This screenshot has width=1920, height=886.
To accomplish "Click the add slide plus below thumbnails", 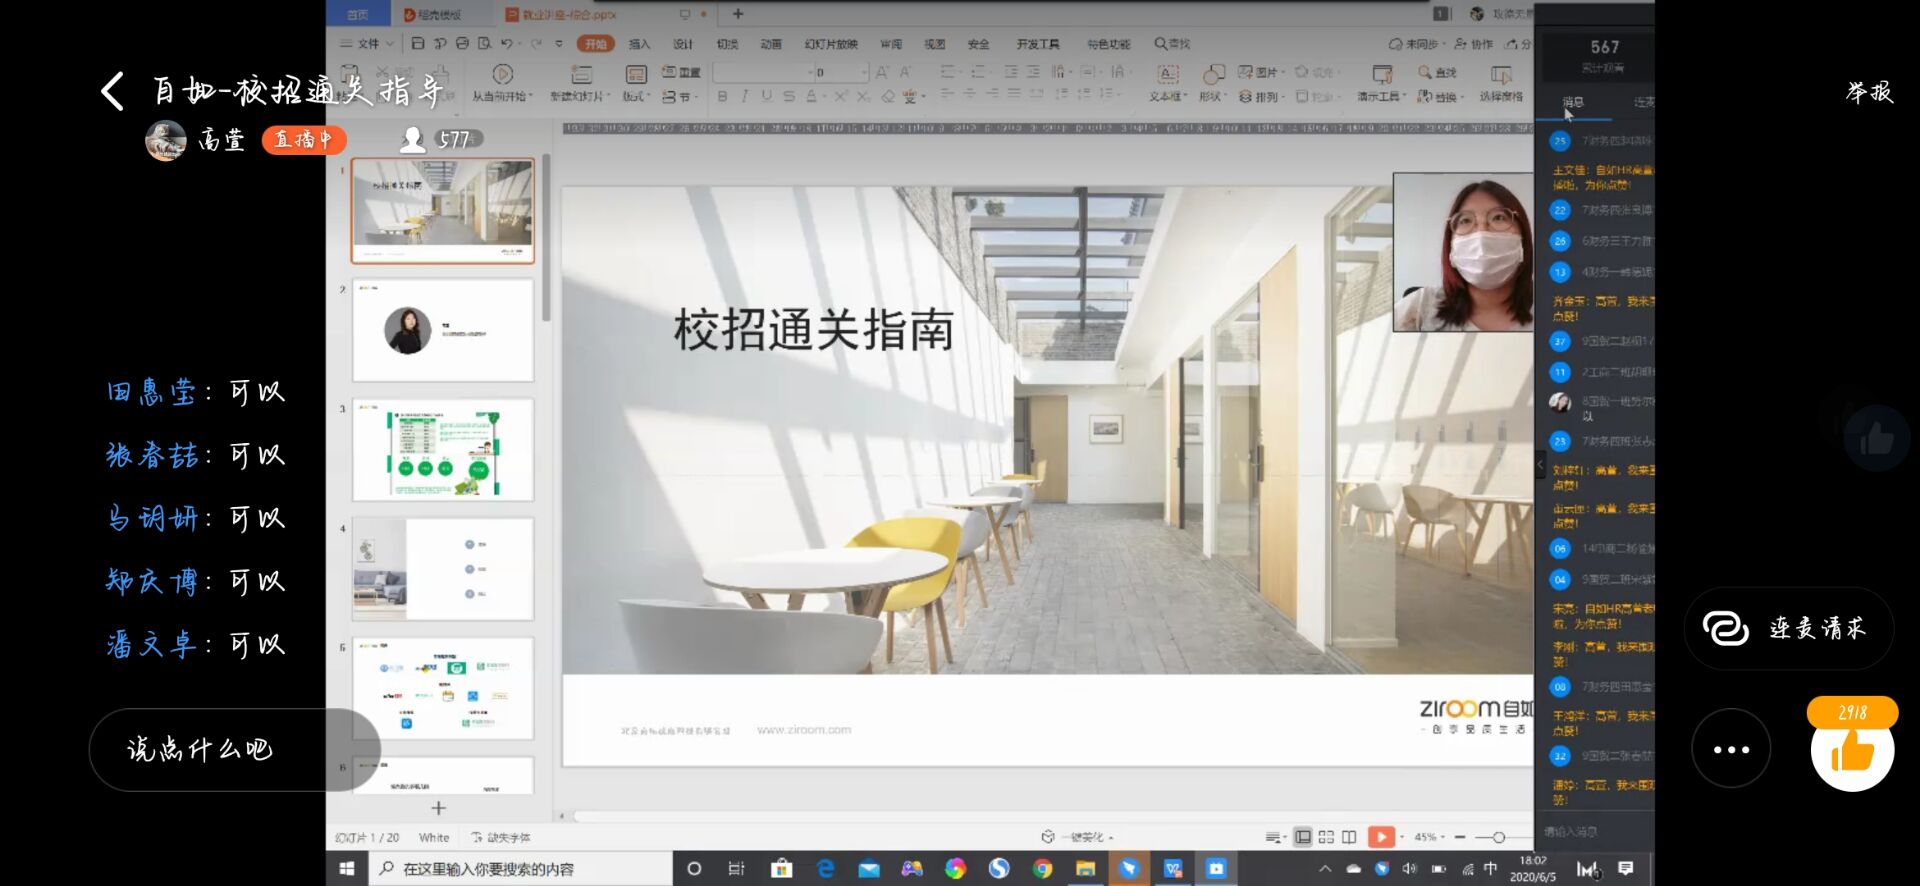I will (x=438, y=808).
